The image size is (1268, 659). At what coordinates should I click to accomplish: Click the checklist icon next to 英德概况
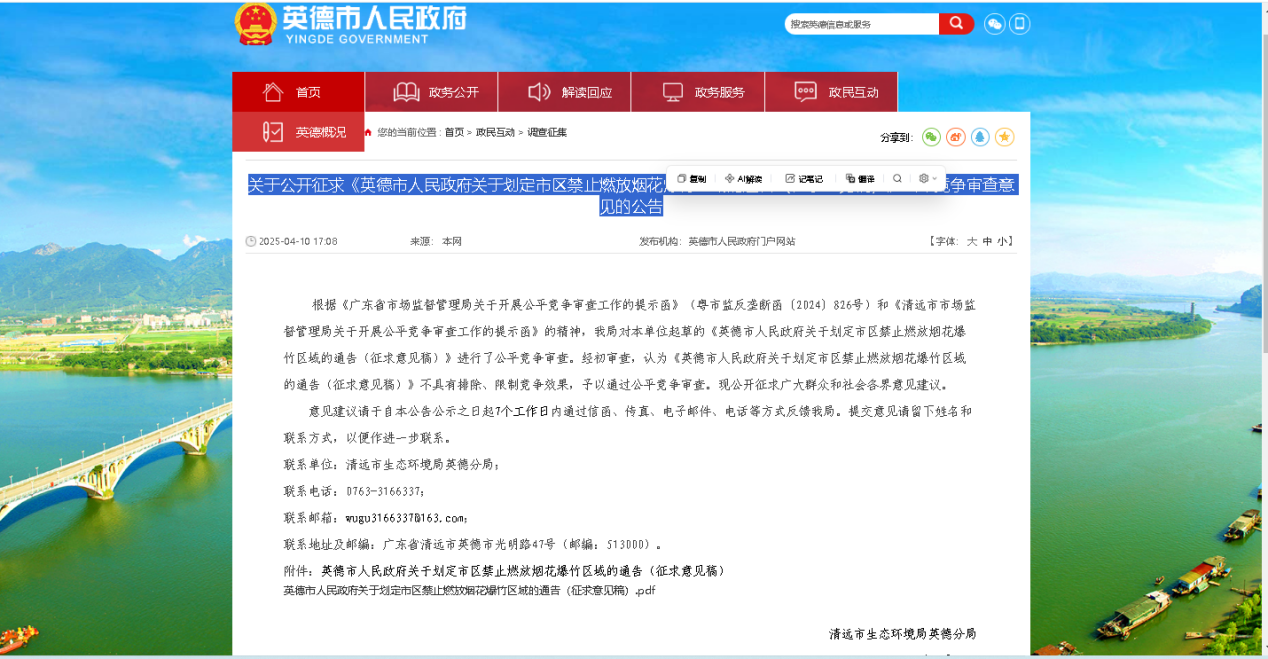point(273,132)
